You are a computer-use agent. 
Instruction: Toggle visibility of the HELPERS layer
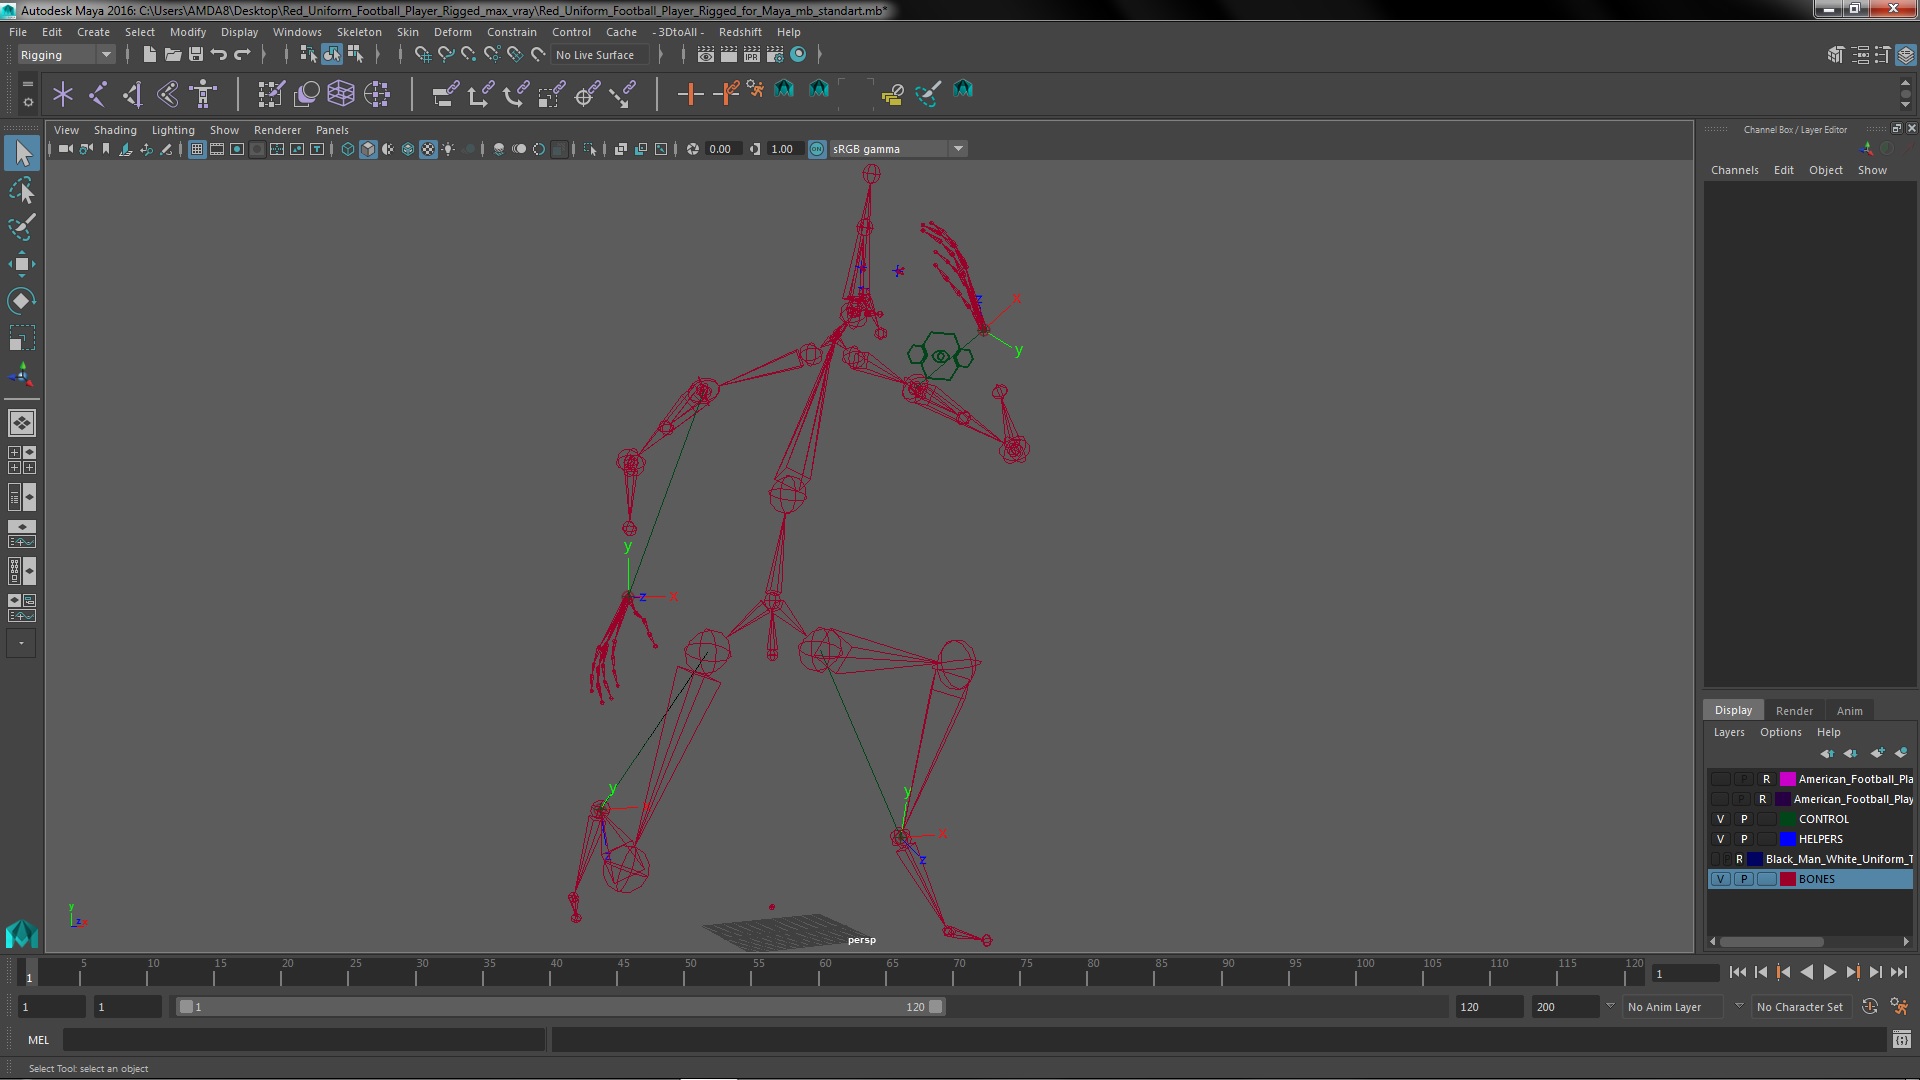click(1721, 839)
